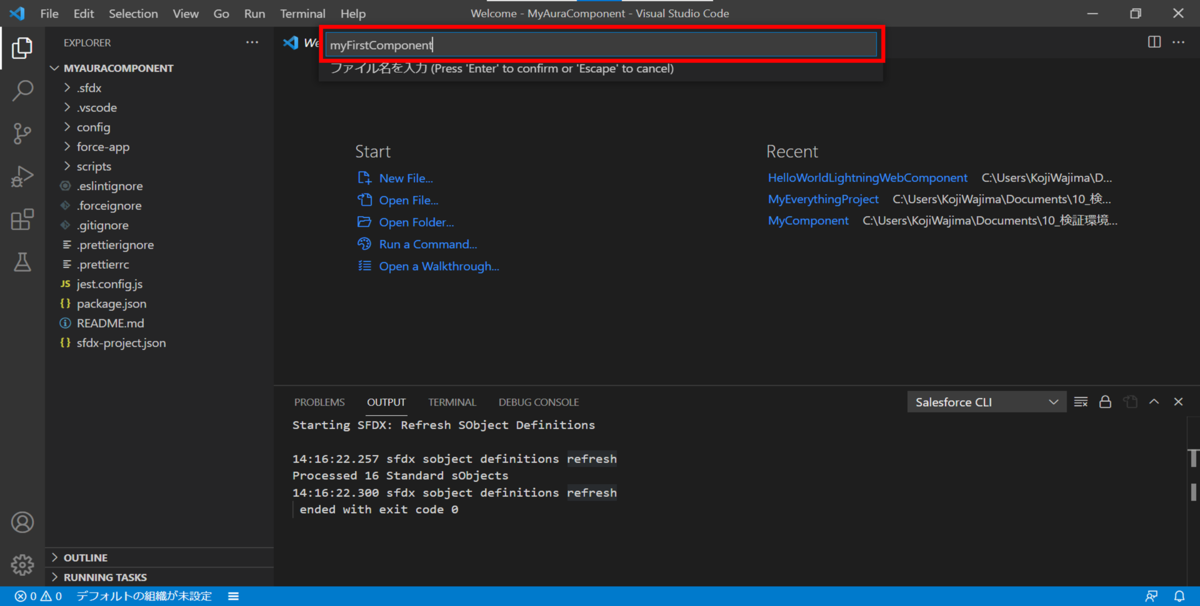Open recent MyComponent project
Viewport: 1200px width, 606px height.
pos(808,221)
